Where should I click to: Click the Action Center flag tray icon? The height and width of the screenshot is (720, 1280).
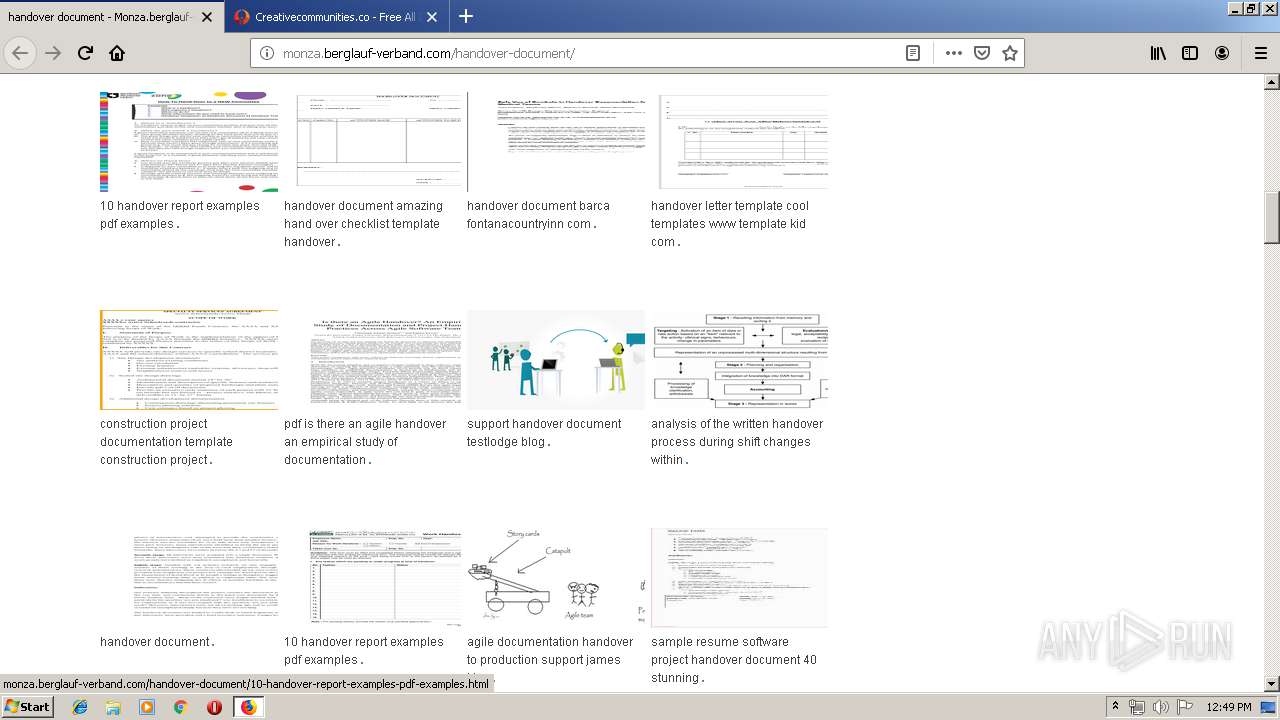[1184, 707]
